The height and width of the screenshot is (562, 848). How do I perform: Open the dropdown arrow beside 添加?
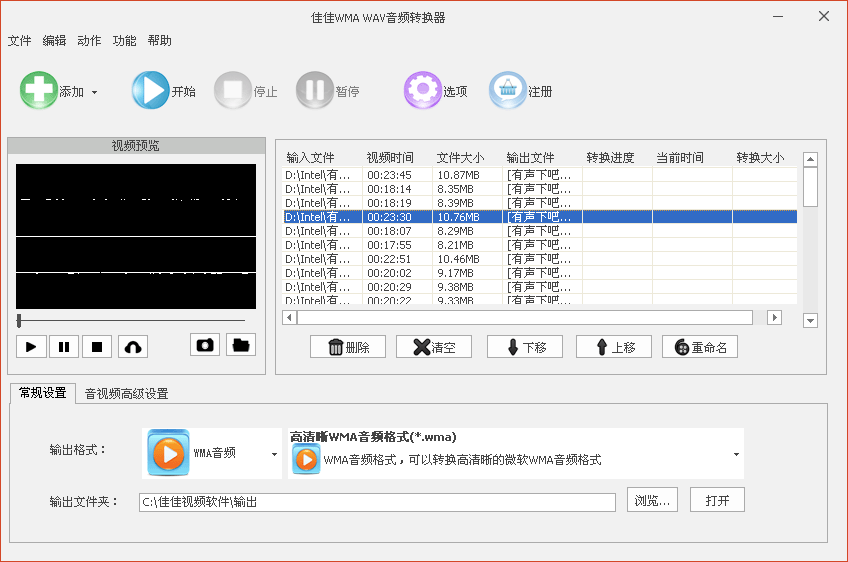[x=95, y=92]
